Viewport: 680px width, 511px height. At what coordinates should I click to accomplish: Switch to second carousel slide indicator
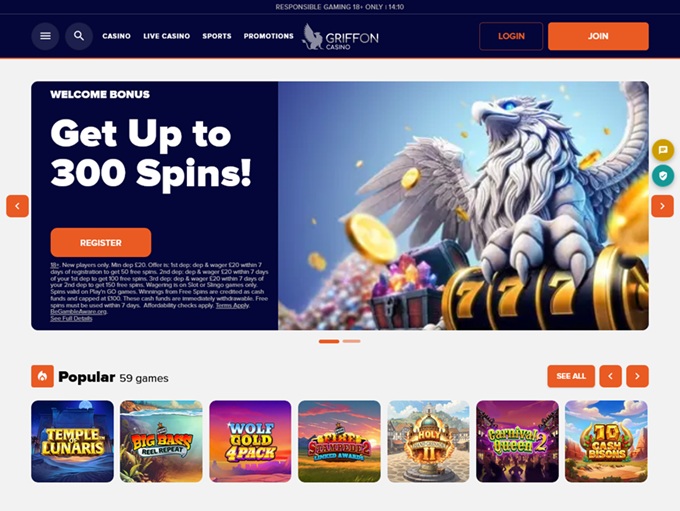pos(351,341)
